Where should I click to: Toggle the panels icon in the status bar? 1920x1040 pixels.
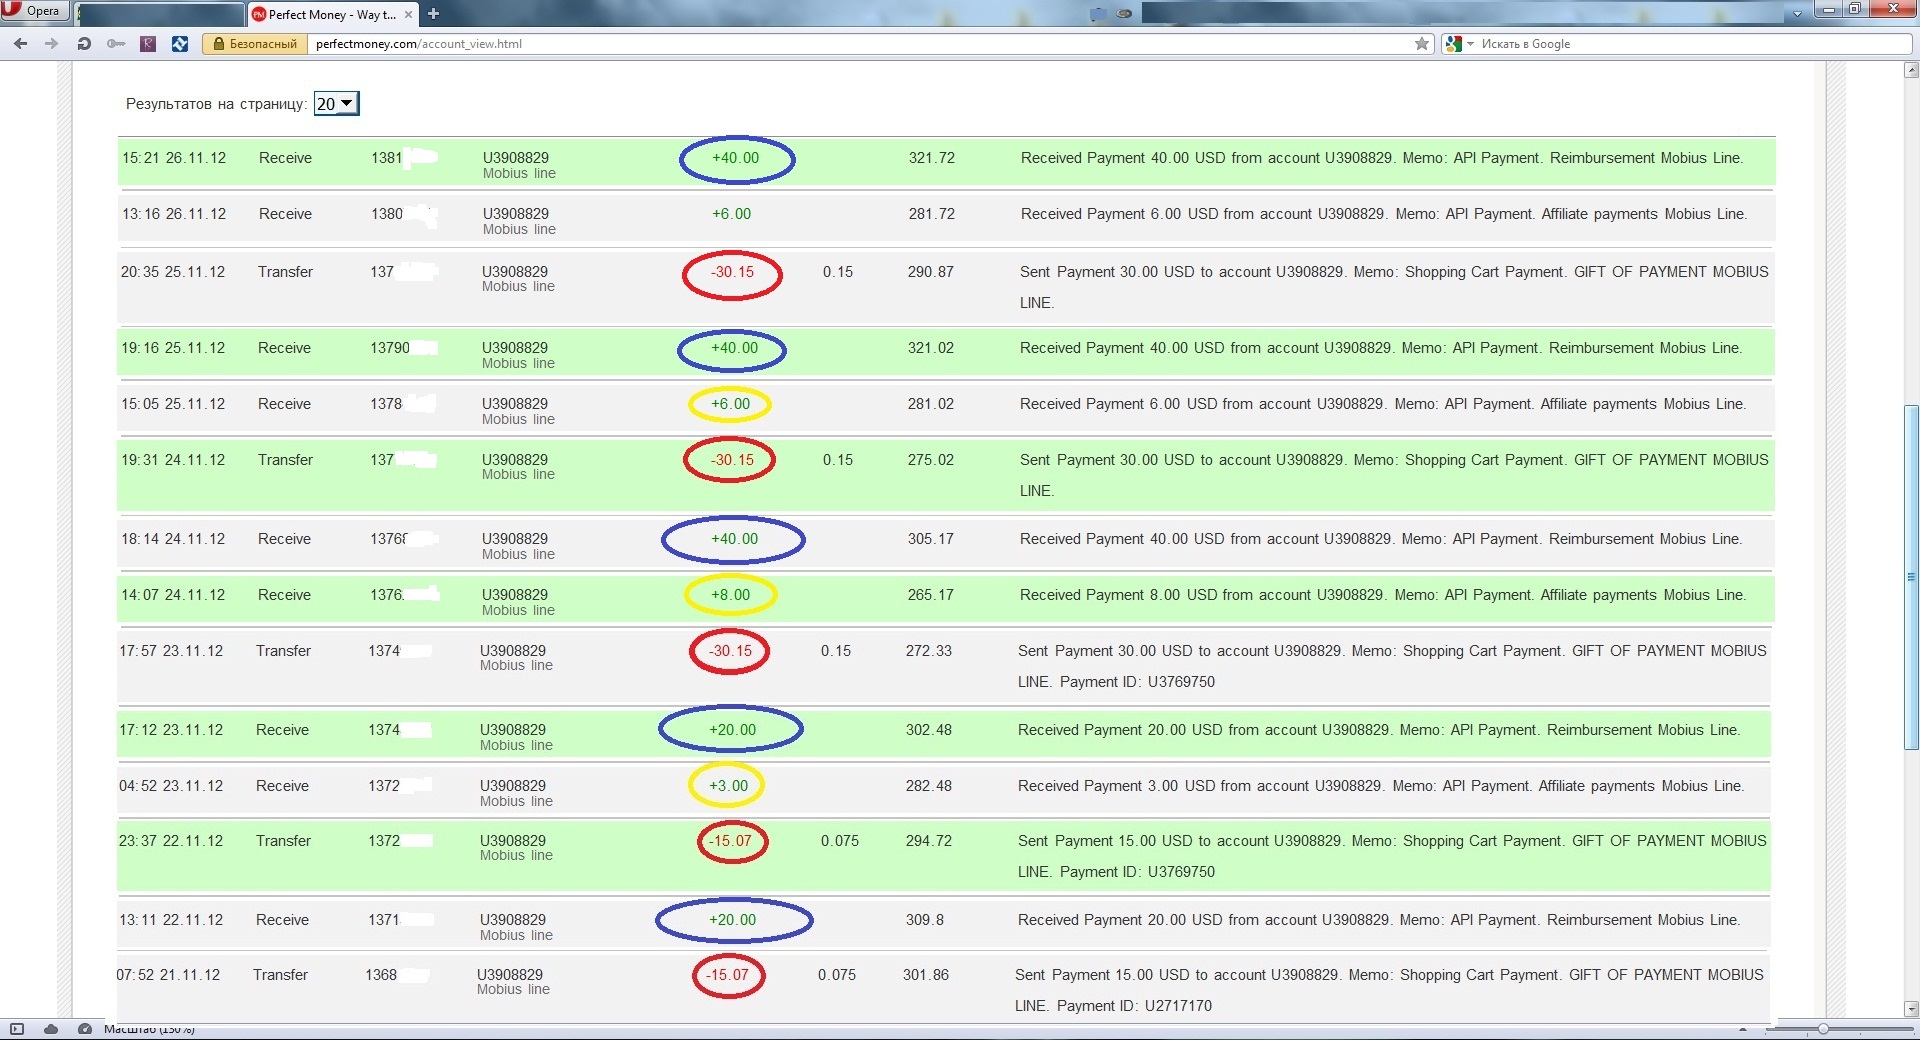17,1029
